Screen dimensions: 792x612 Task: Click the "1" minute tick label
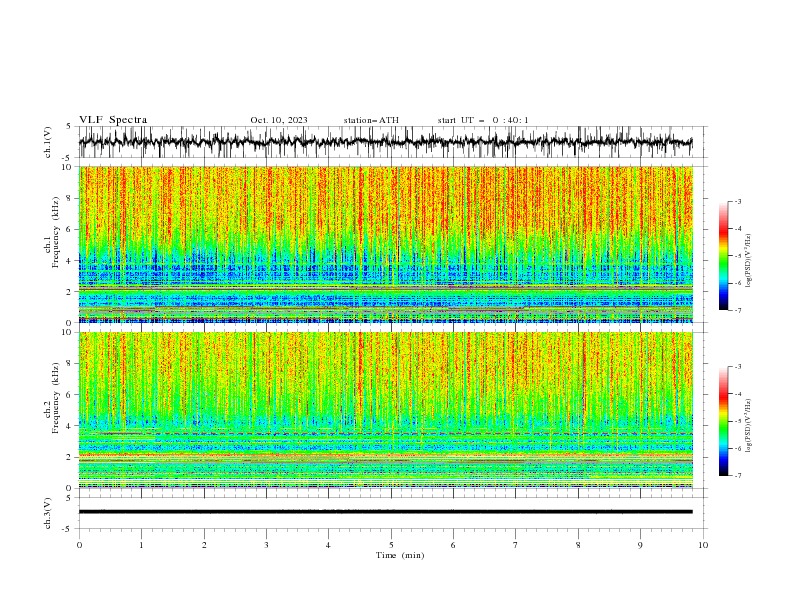(141, 545)
